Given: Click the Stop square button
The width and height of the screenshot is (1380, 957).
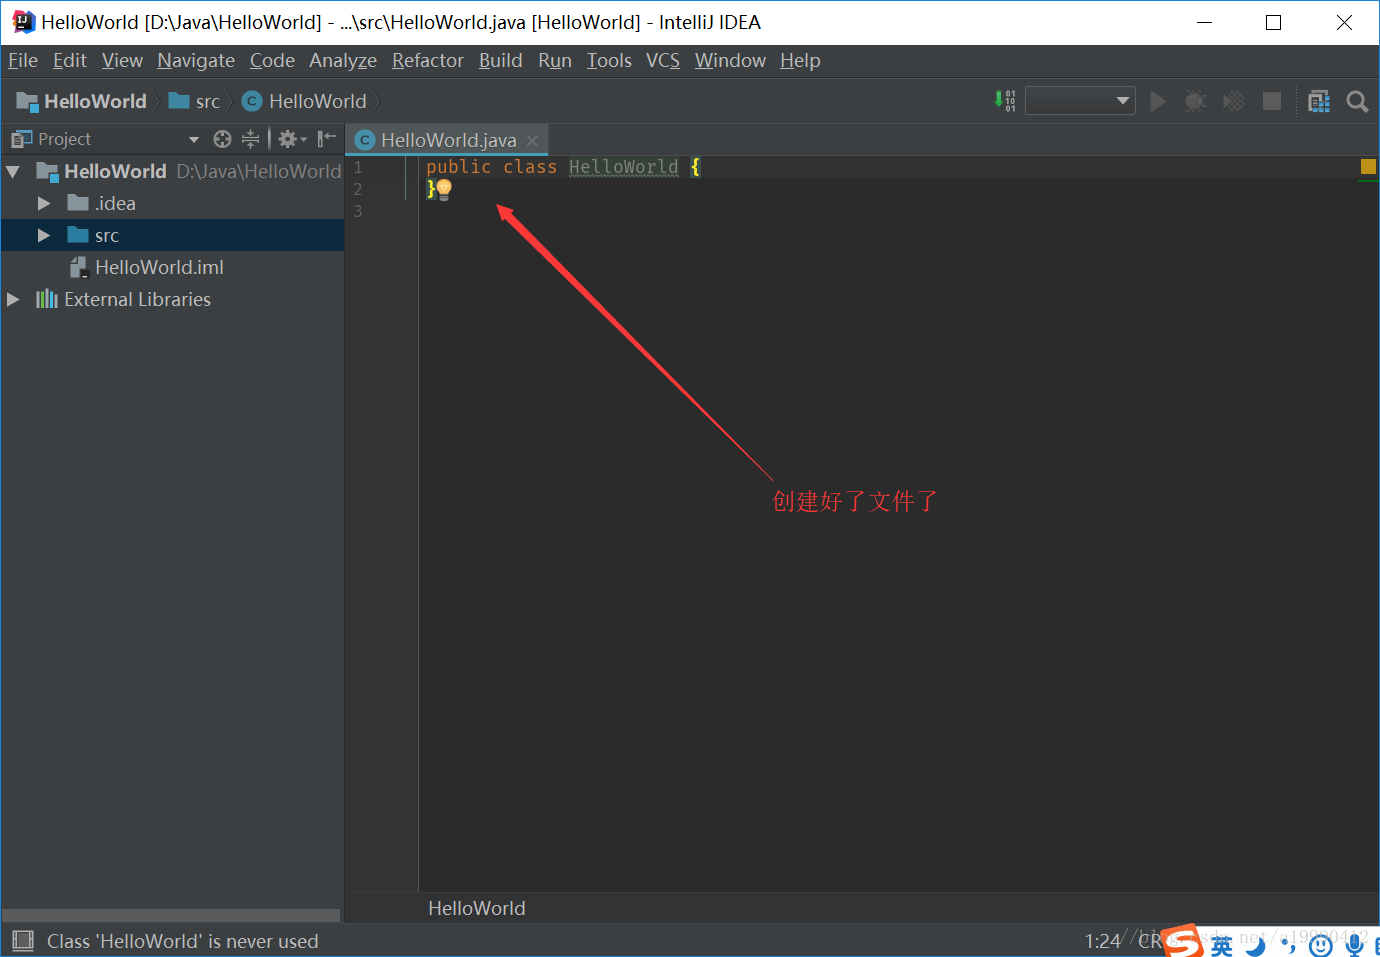Looking at the screenshot, I should (x=1272, y=101).
